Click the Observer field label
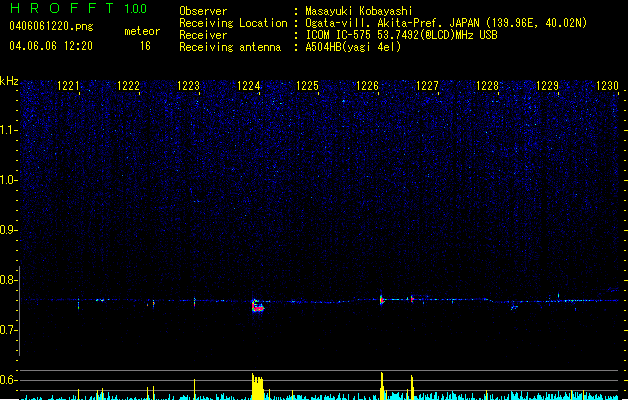Image resolution: width=629 pixels, height=400 pixels. 203,11
